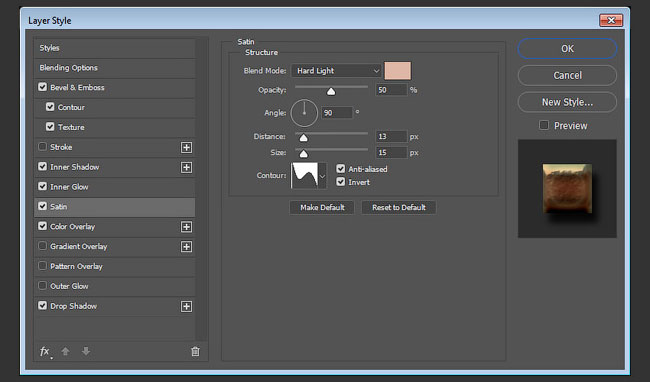Screen dimensions: 650x382
Task: Click the Distance slider handle
Action: [303, 138]
